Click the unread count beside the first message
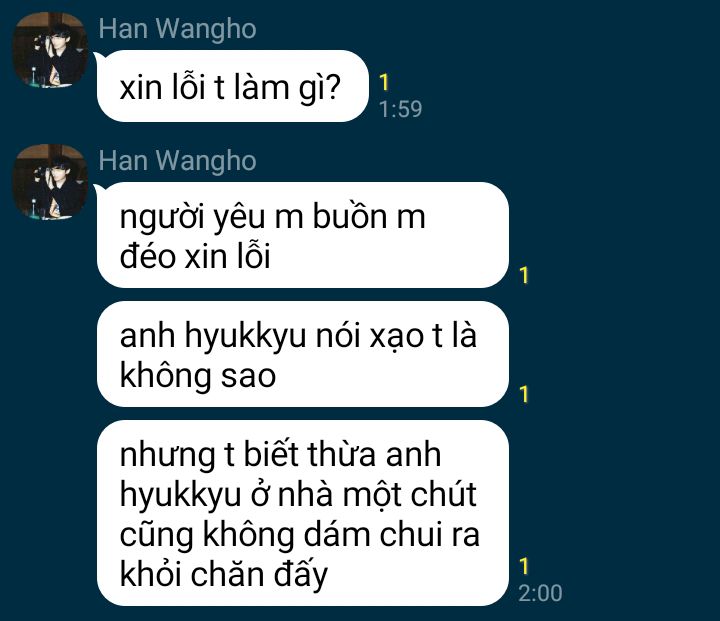Image resolution: width=720 pixels, height=621 pixels. click(x=384, y=83)
